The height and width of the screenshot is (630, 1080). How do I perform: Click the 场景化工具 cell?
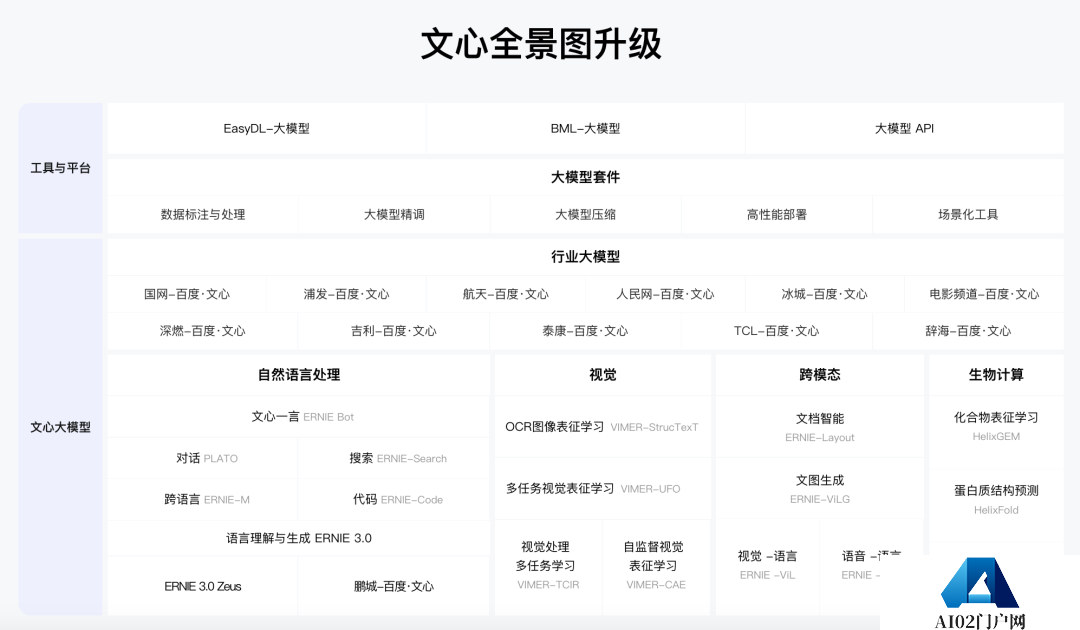coord(968,214)
